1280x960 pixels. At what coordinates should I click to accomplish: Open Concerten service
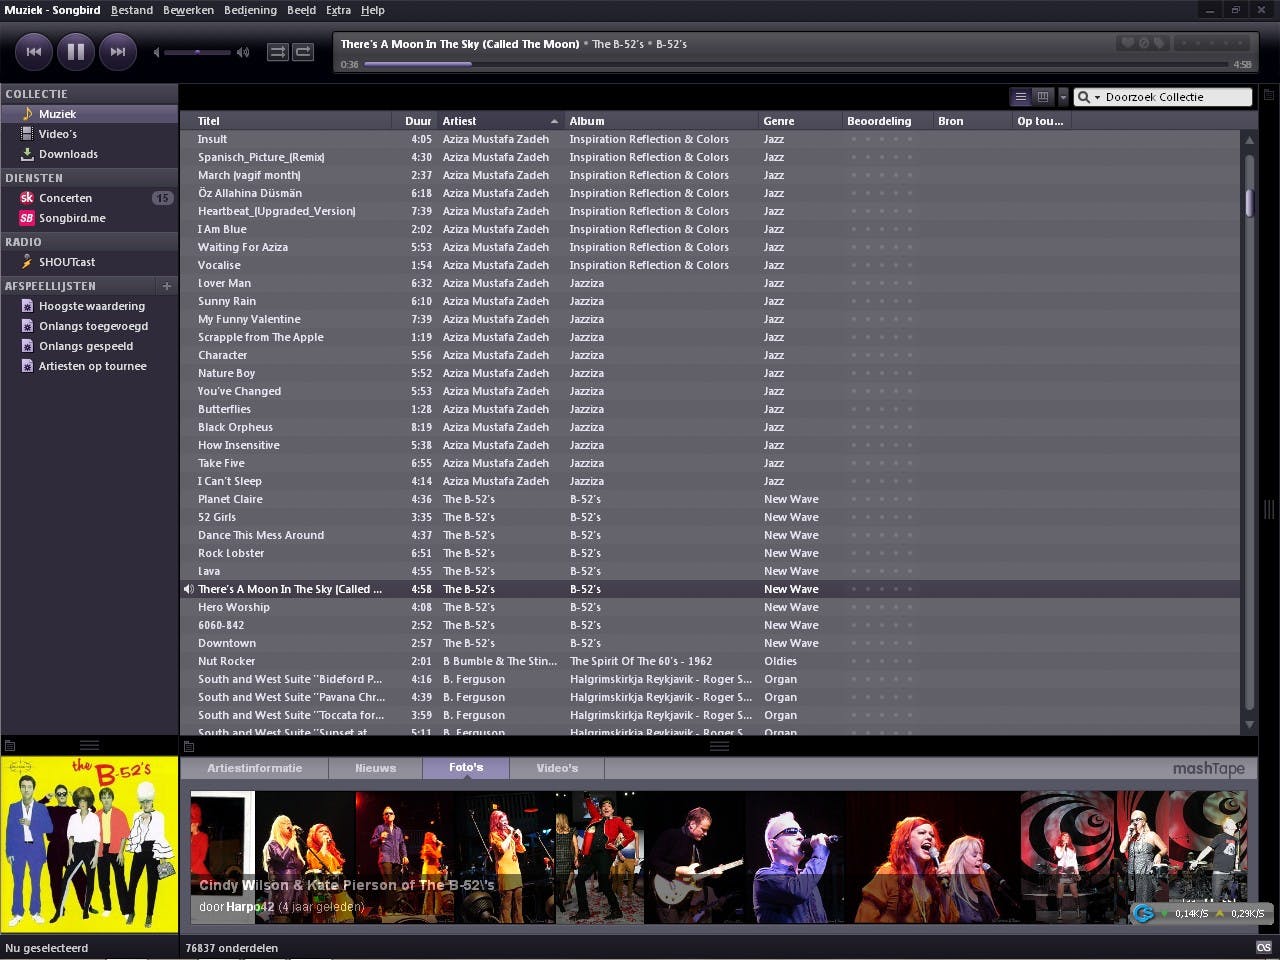pos(89,198)
